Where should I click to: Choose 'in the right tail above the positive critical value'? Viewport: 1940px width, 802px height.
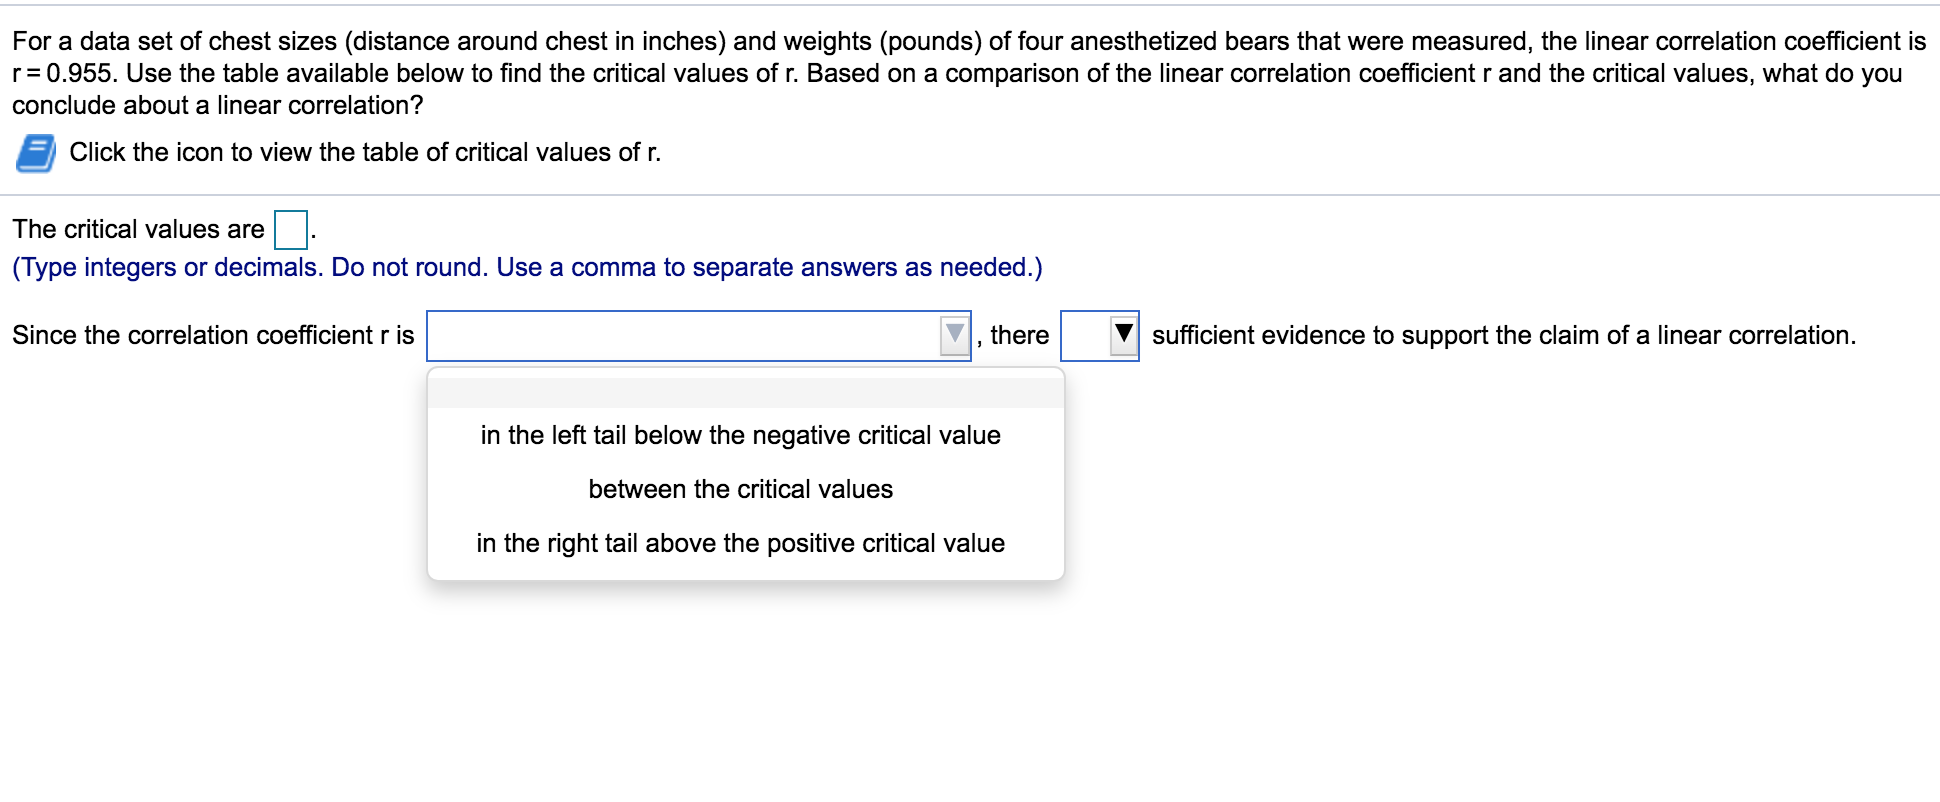(740, 543)
